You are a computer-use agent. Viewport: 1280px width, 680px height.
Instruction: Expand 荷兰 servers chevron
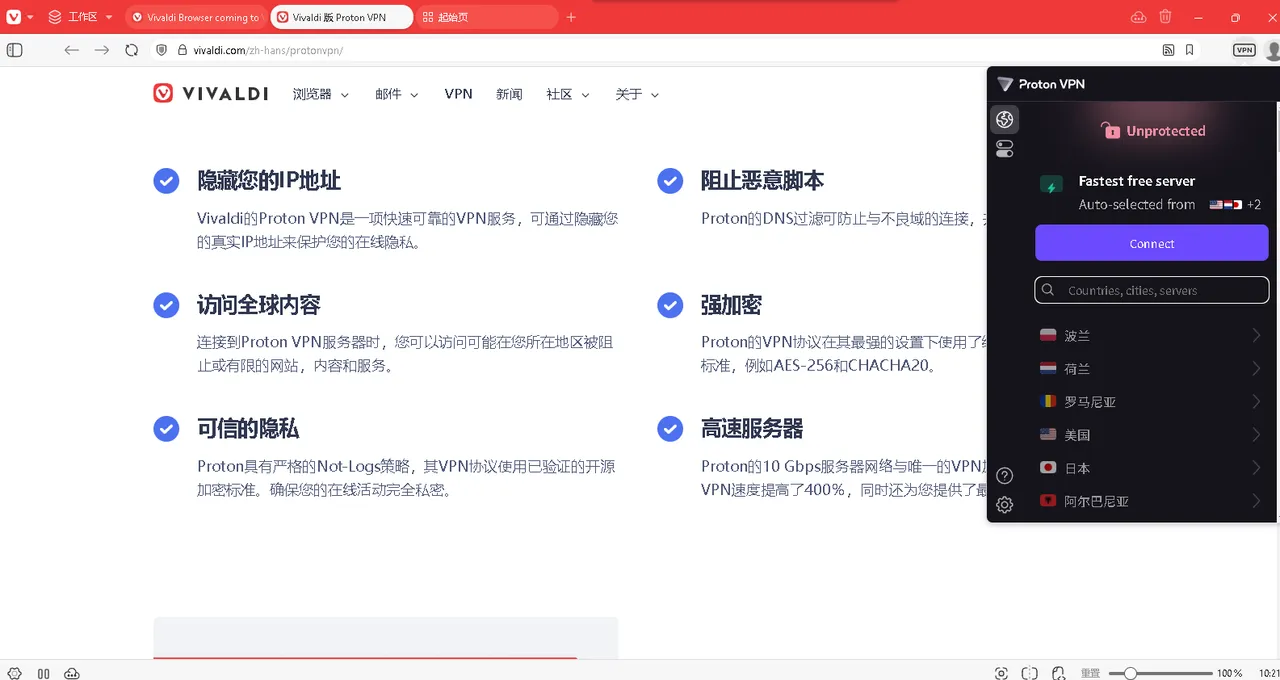(x=1257, y=369)
